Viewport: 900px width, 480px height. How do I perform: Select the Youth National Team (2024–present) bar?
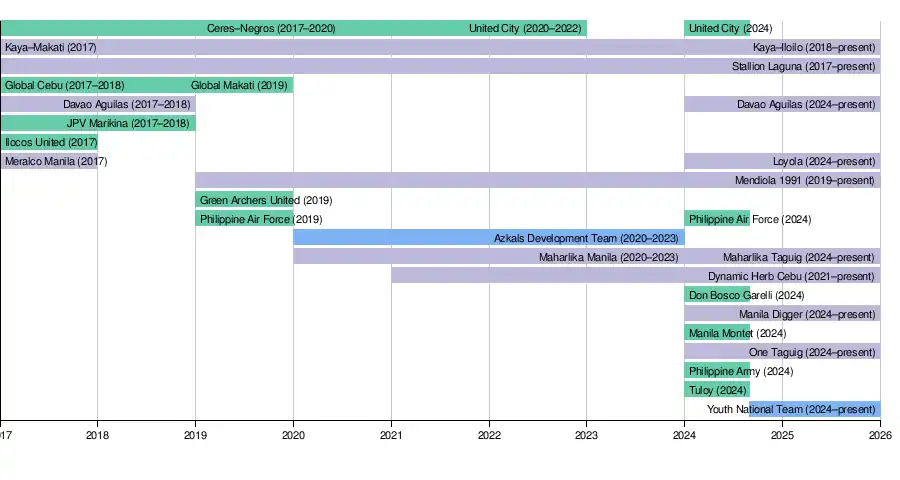point(814,409)
